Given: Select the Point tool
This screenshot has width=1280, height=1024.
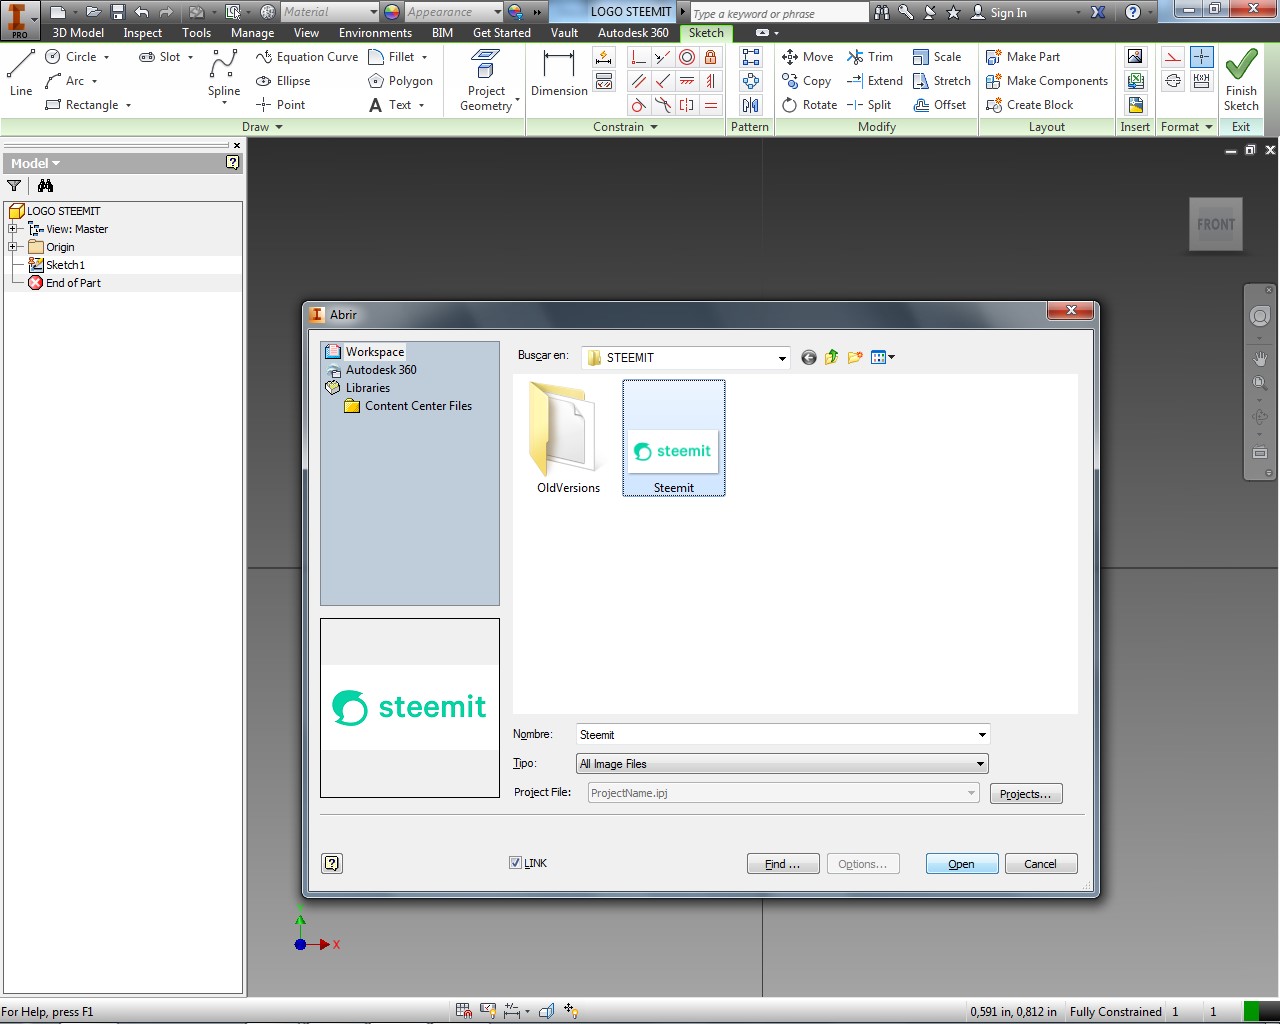Looking at the screenshot, I should (281, 105).
